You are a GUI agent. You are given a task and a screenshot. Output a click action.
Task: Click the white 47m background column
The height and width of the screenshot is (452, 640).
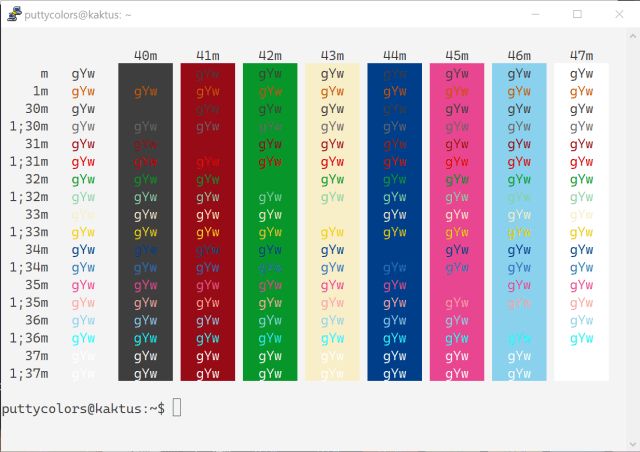(581, 222)
